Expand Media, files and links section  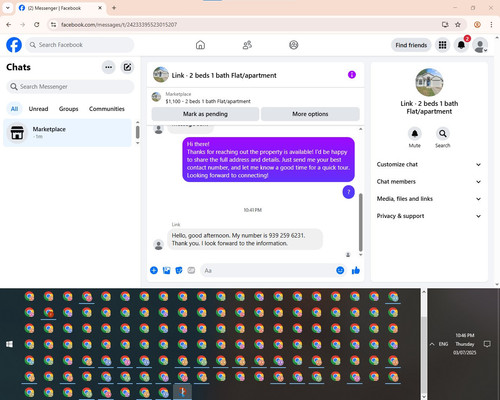click(x=429, y=199)
